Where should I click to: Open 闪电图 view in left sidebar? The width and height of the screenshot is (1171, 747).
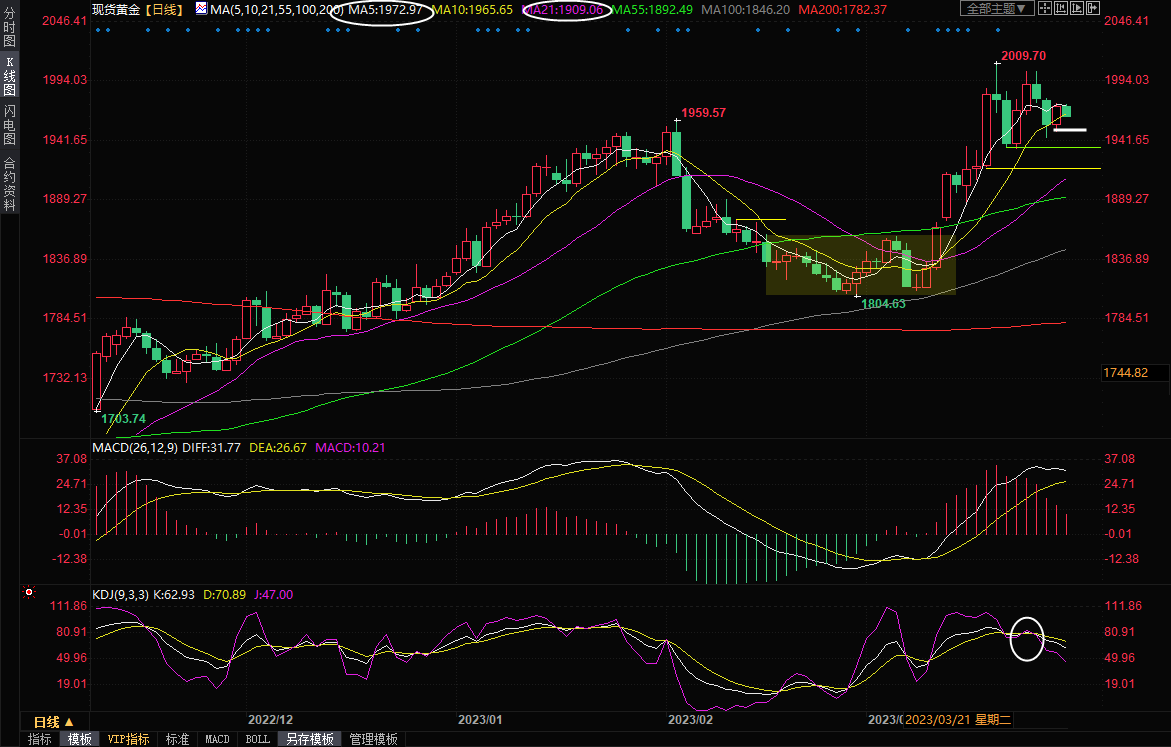click(x=9, y=125)
